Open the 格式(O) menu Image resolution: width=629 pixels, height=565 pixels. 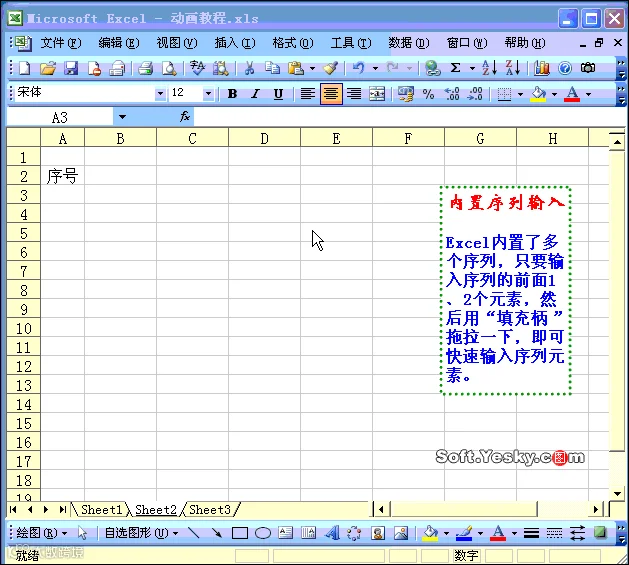click(293, 43)
